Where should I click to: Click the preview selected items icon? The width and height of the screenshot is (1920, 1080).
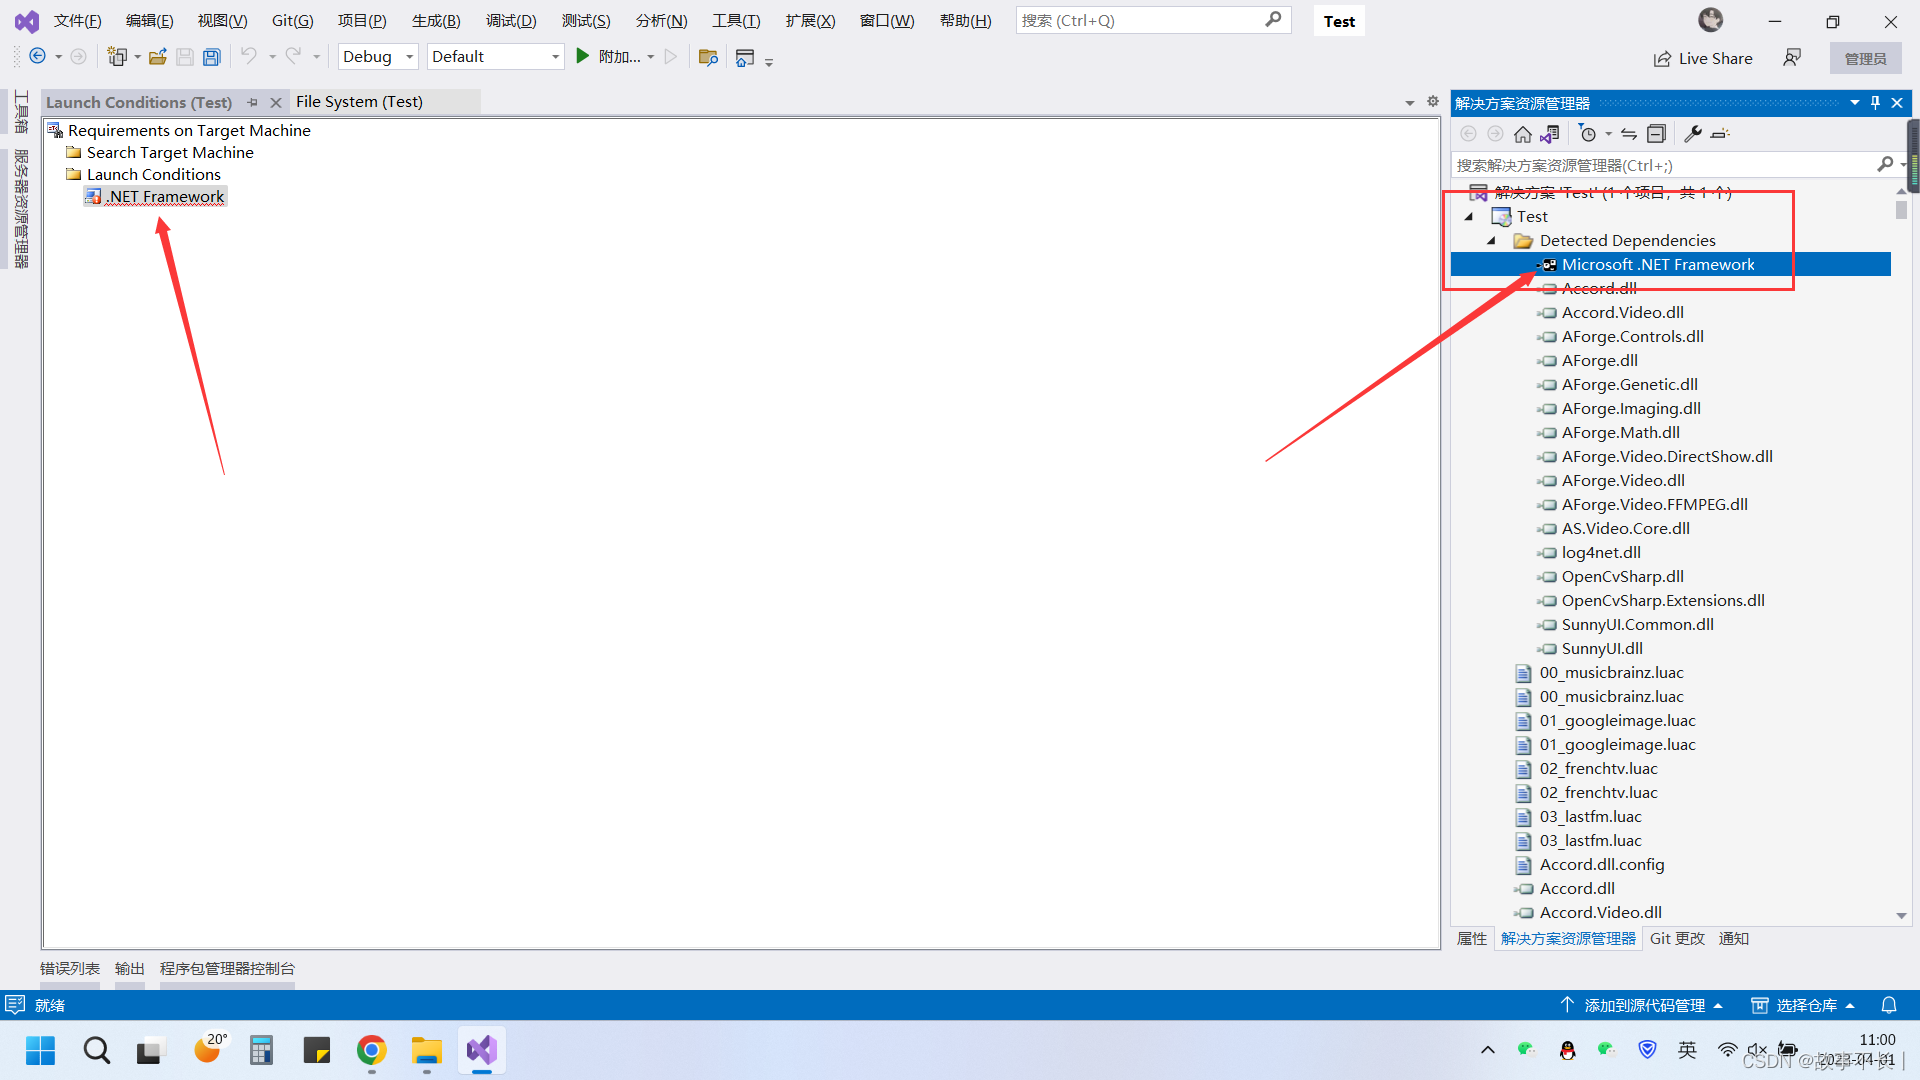coord(1720,134)
